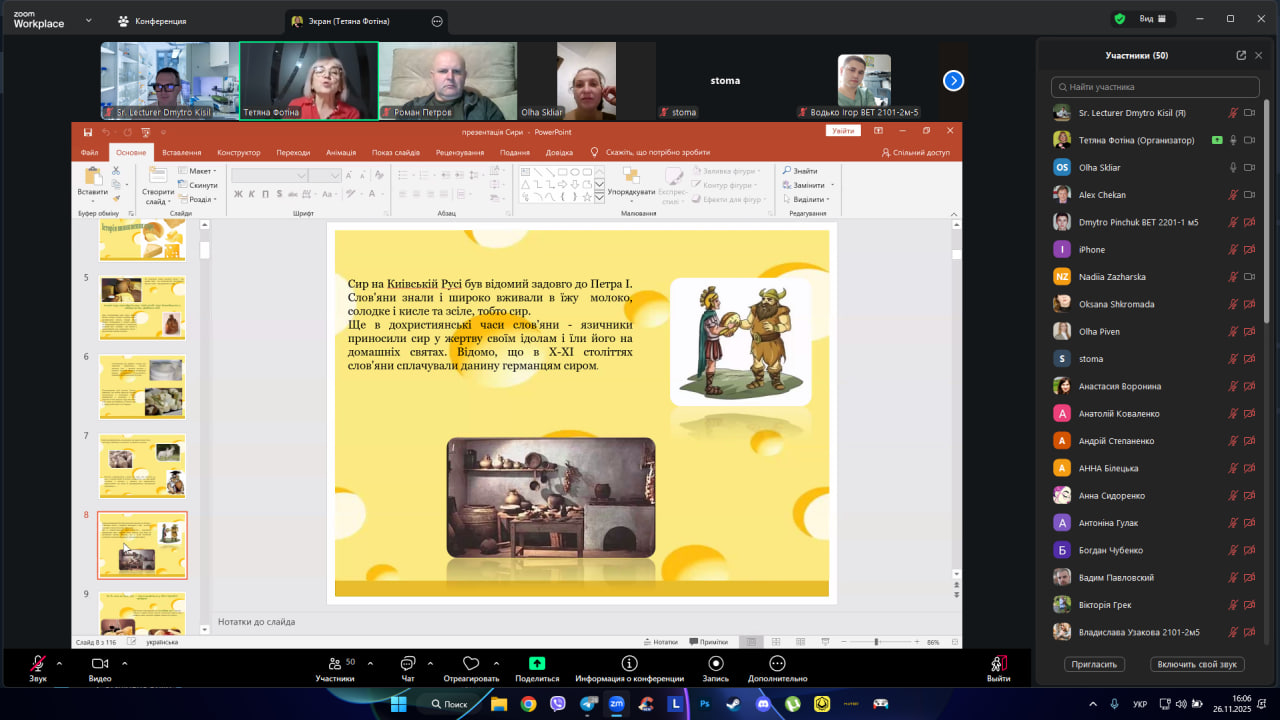Expand audio options arrow next to Звук

pyautogui.click(x=59, y=663)
